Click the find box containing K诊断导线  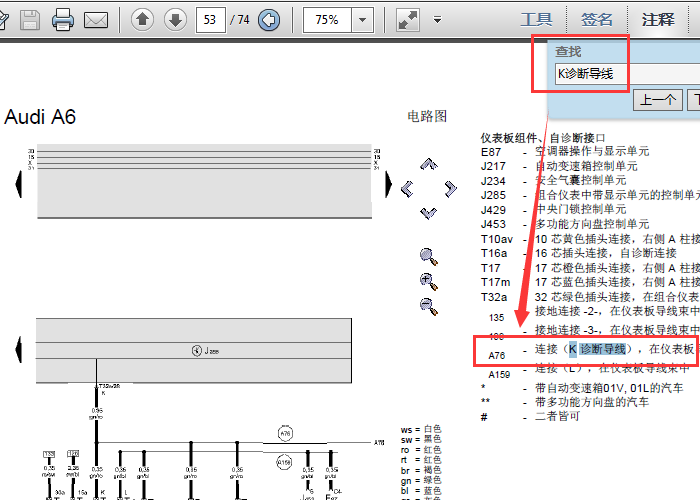tap(627, 74)
